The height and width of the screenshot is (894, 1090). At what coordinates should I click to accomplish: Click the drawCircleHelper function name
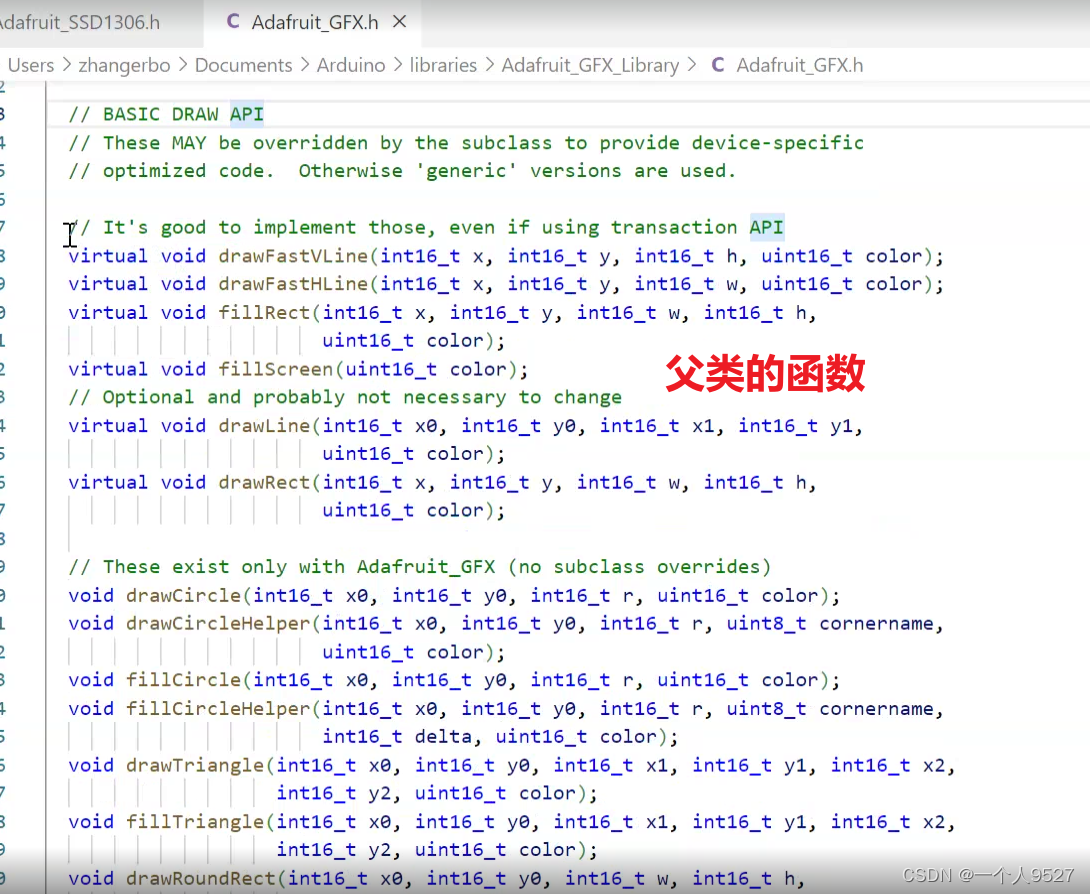218,624
